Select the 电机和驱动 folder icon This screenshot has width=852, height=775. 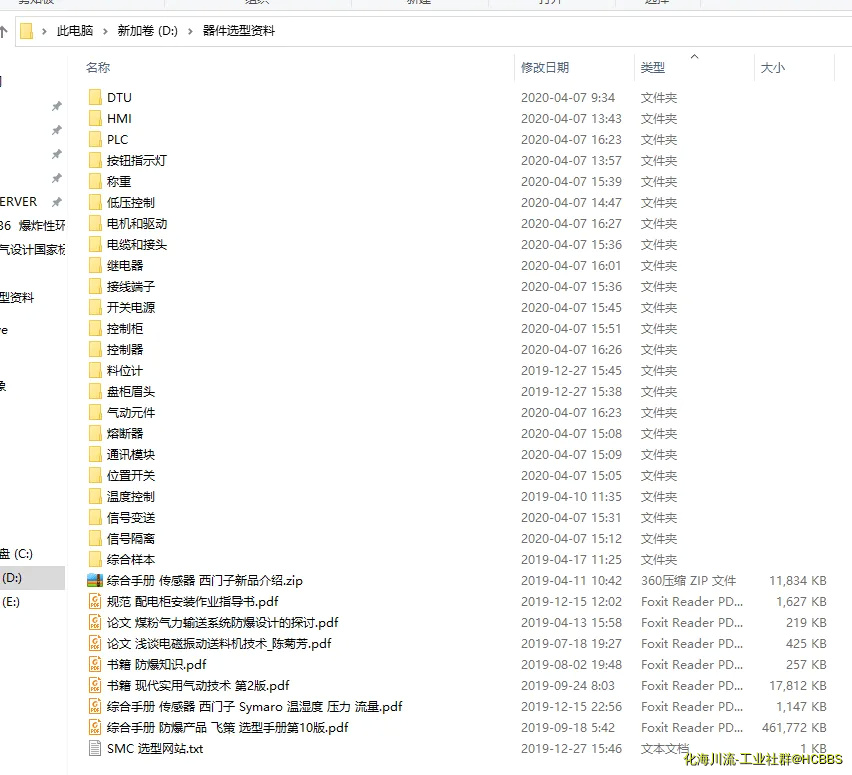95,223
